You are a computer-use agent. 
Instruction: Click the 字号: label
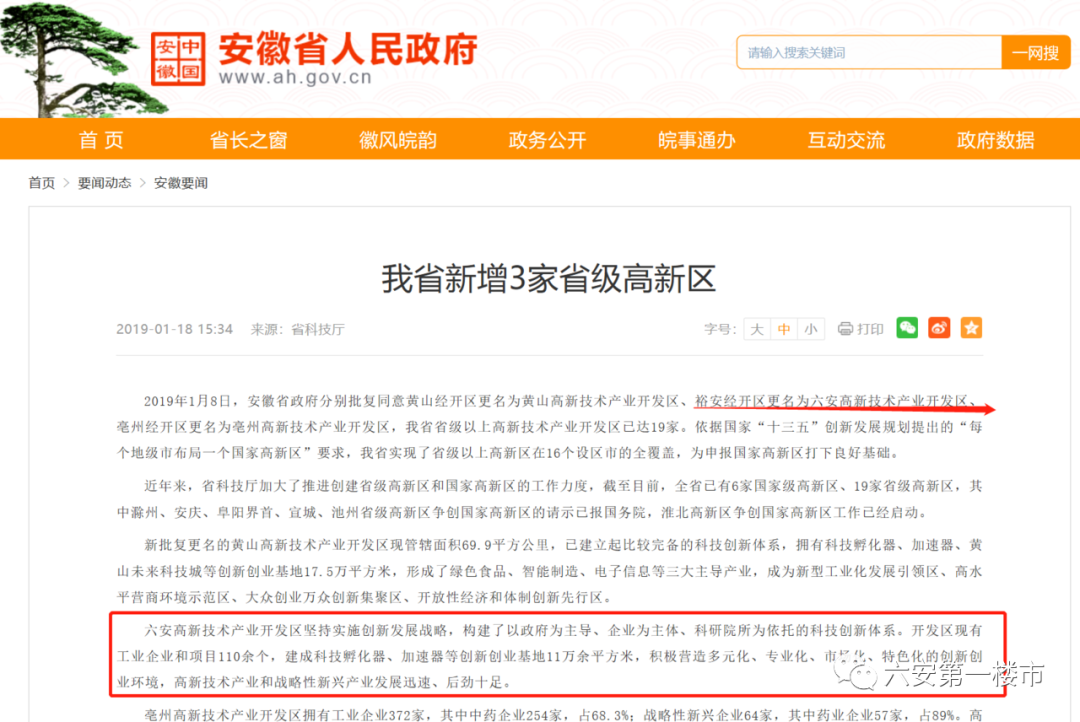(720, 329)
